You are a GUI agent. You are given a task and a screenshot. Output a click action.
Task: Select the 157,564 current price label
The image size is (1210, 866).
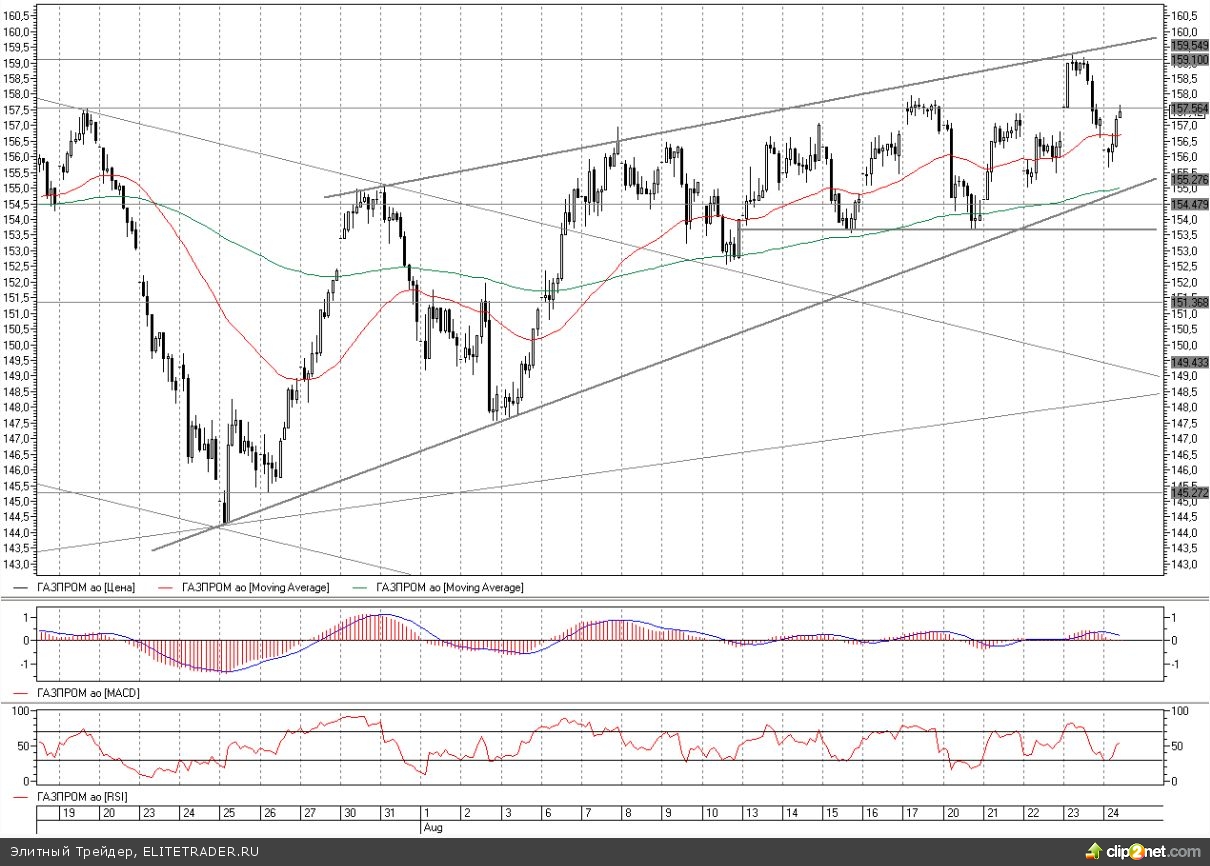pyautogui.click(x=1188, y=108)
